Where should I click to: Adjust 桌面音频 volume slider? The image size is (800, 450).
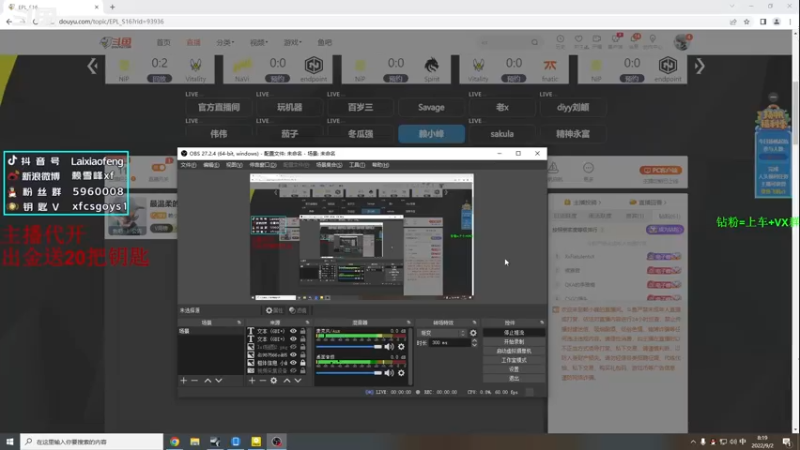pyautogui.click(x=349, y=373)
